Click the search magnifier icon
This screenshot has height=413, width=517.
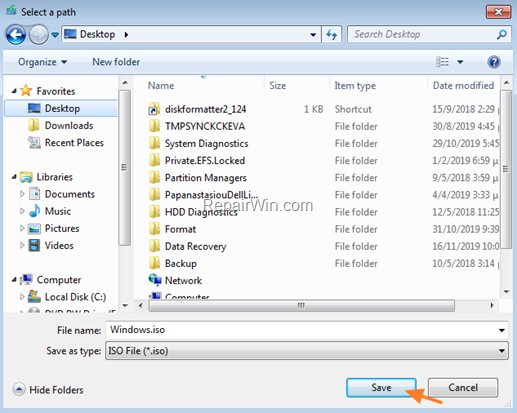tap(502, 34)
